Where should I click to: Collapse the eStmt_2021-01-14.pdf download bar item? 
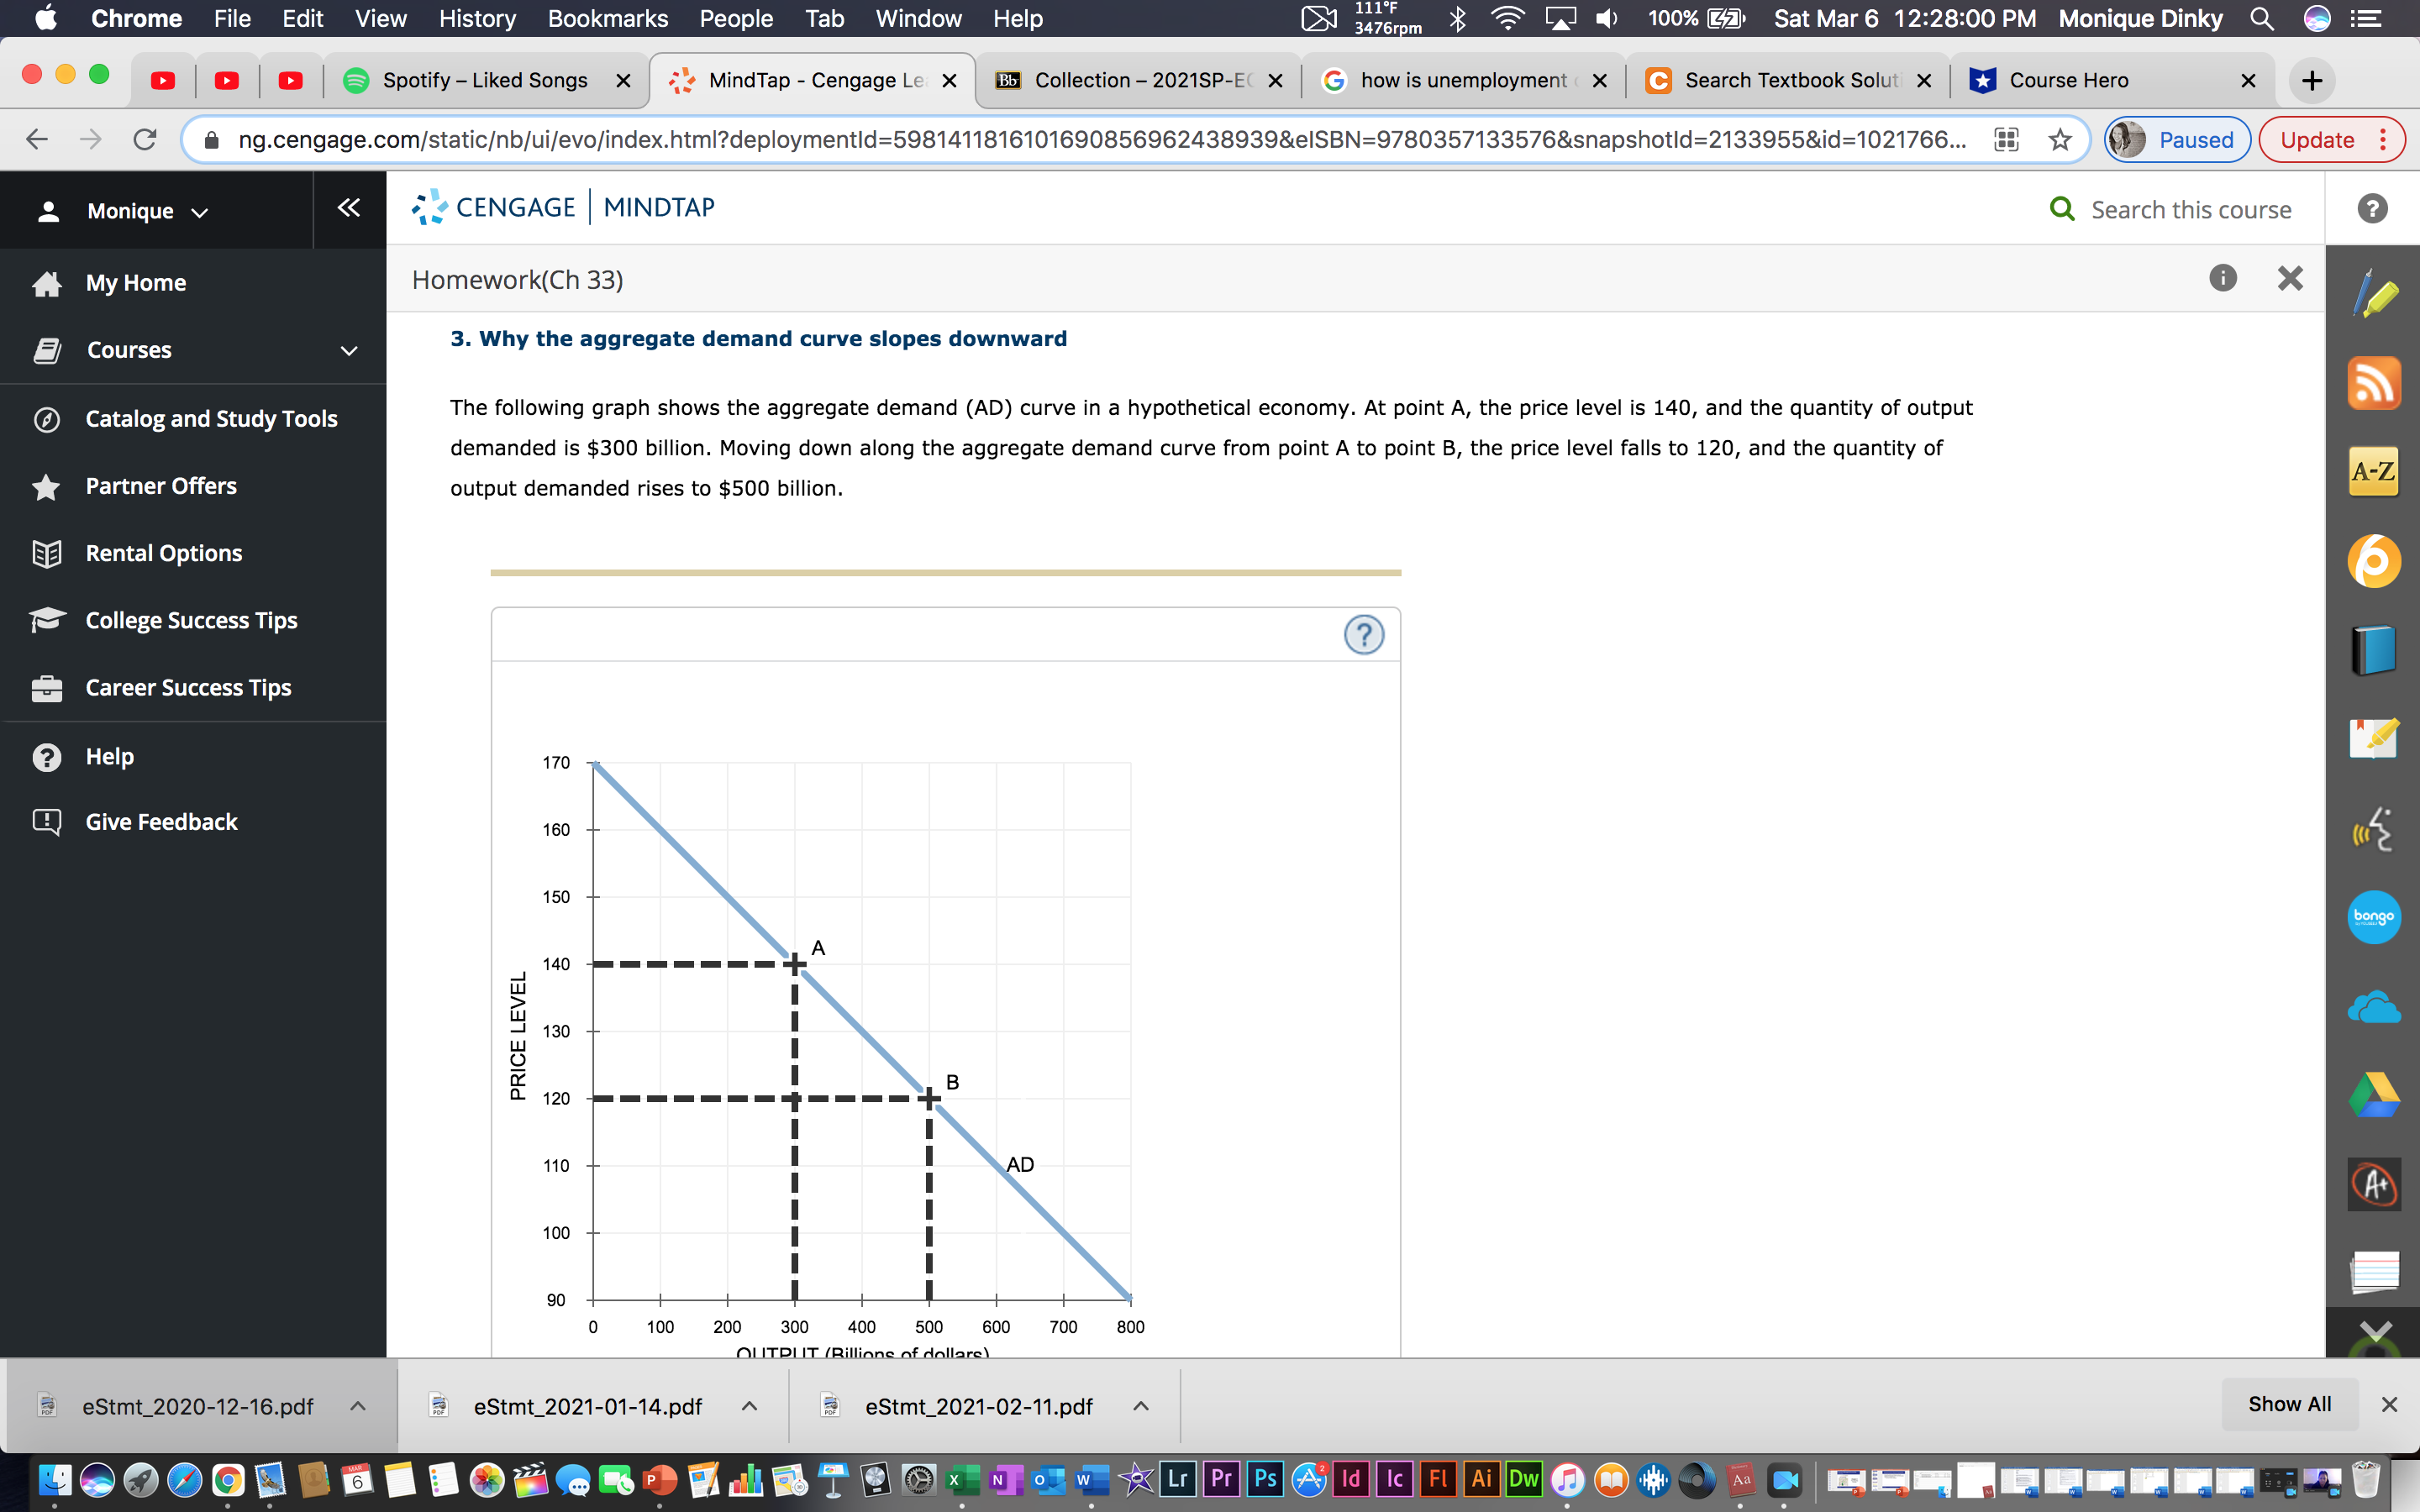coord(749,1405)
